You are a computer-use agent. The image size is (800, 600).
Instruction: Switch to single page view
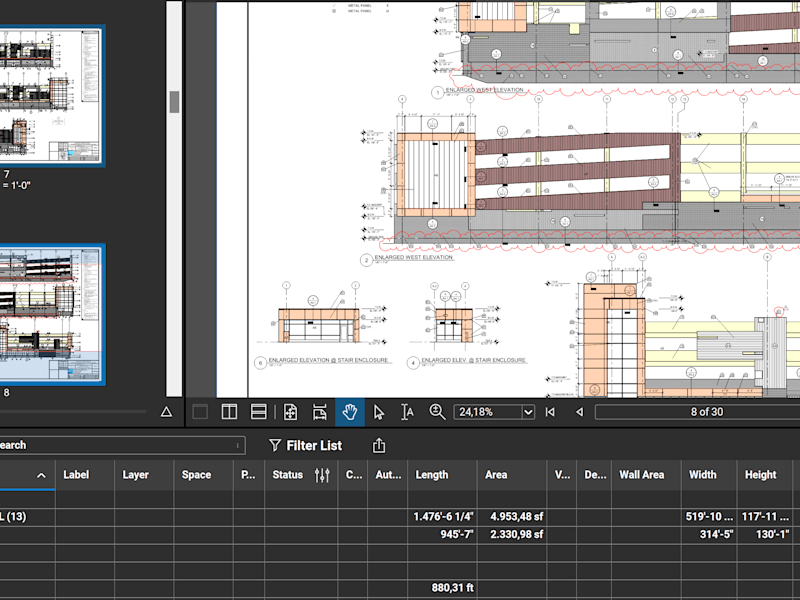(200, 412)
